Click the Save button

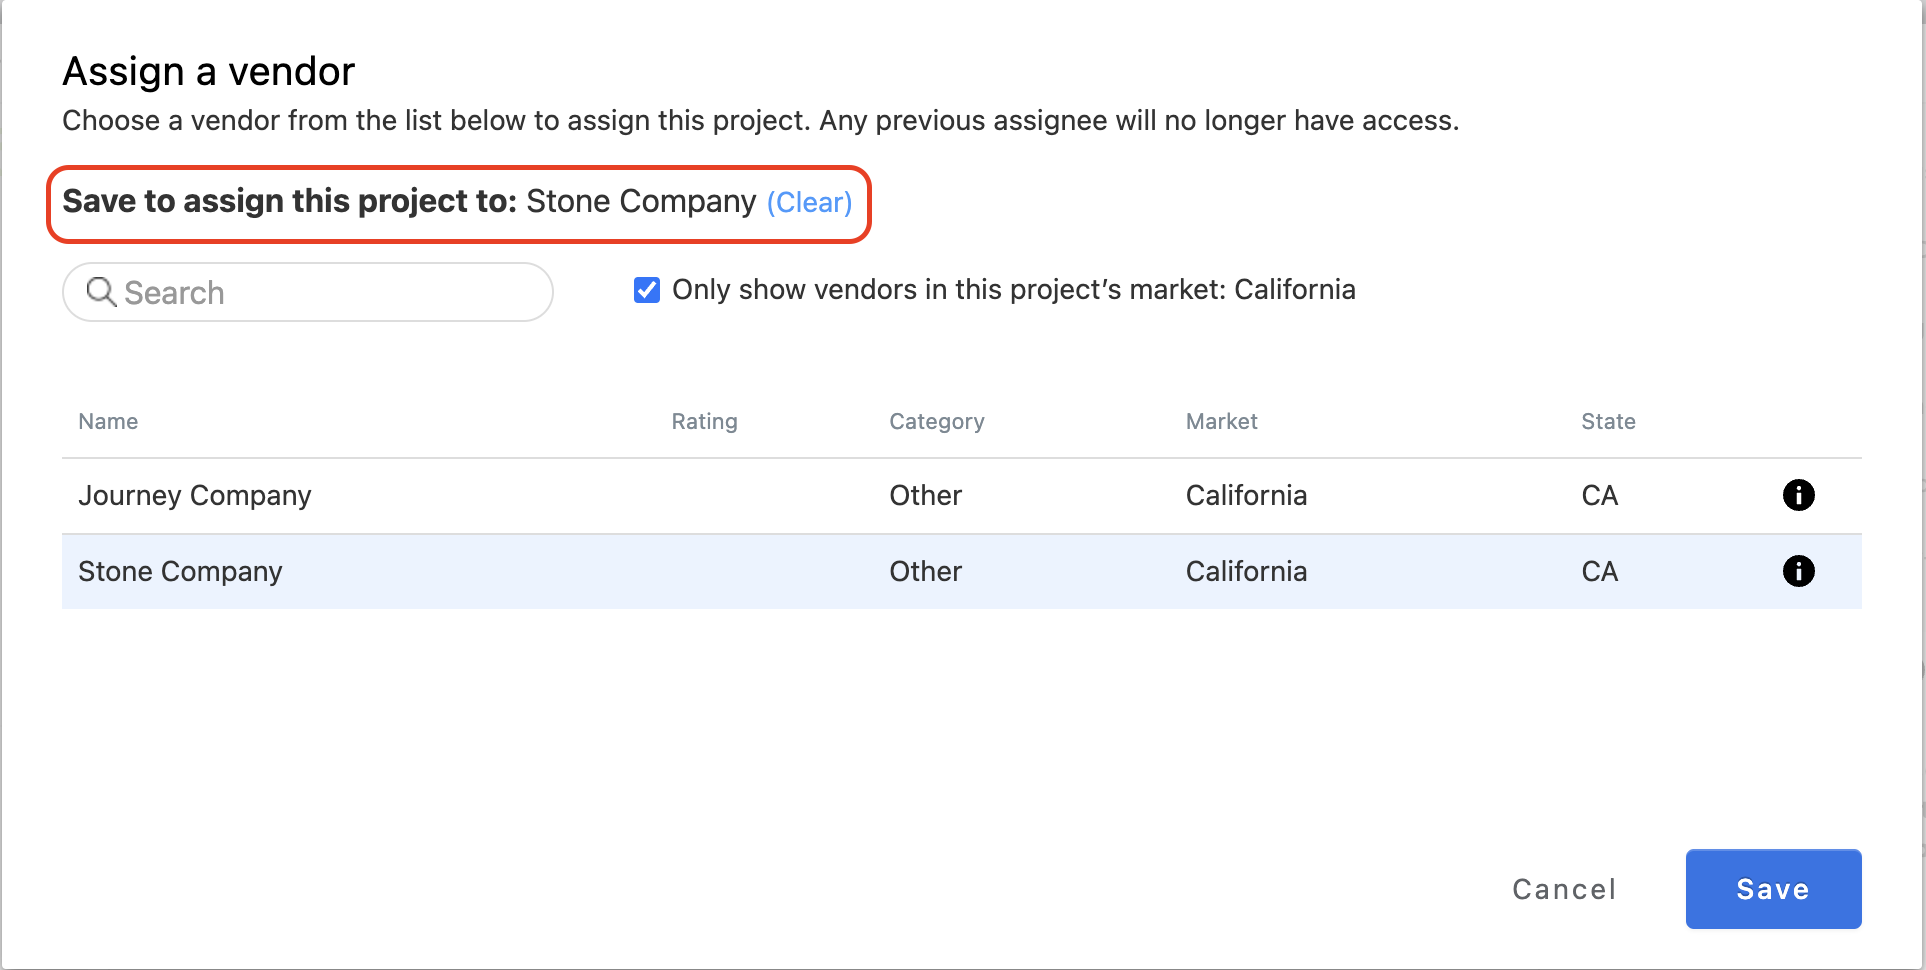click(1772, 889)
